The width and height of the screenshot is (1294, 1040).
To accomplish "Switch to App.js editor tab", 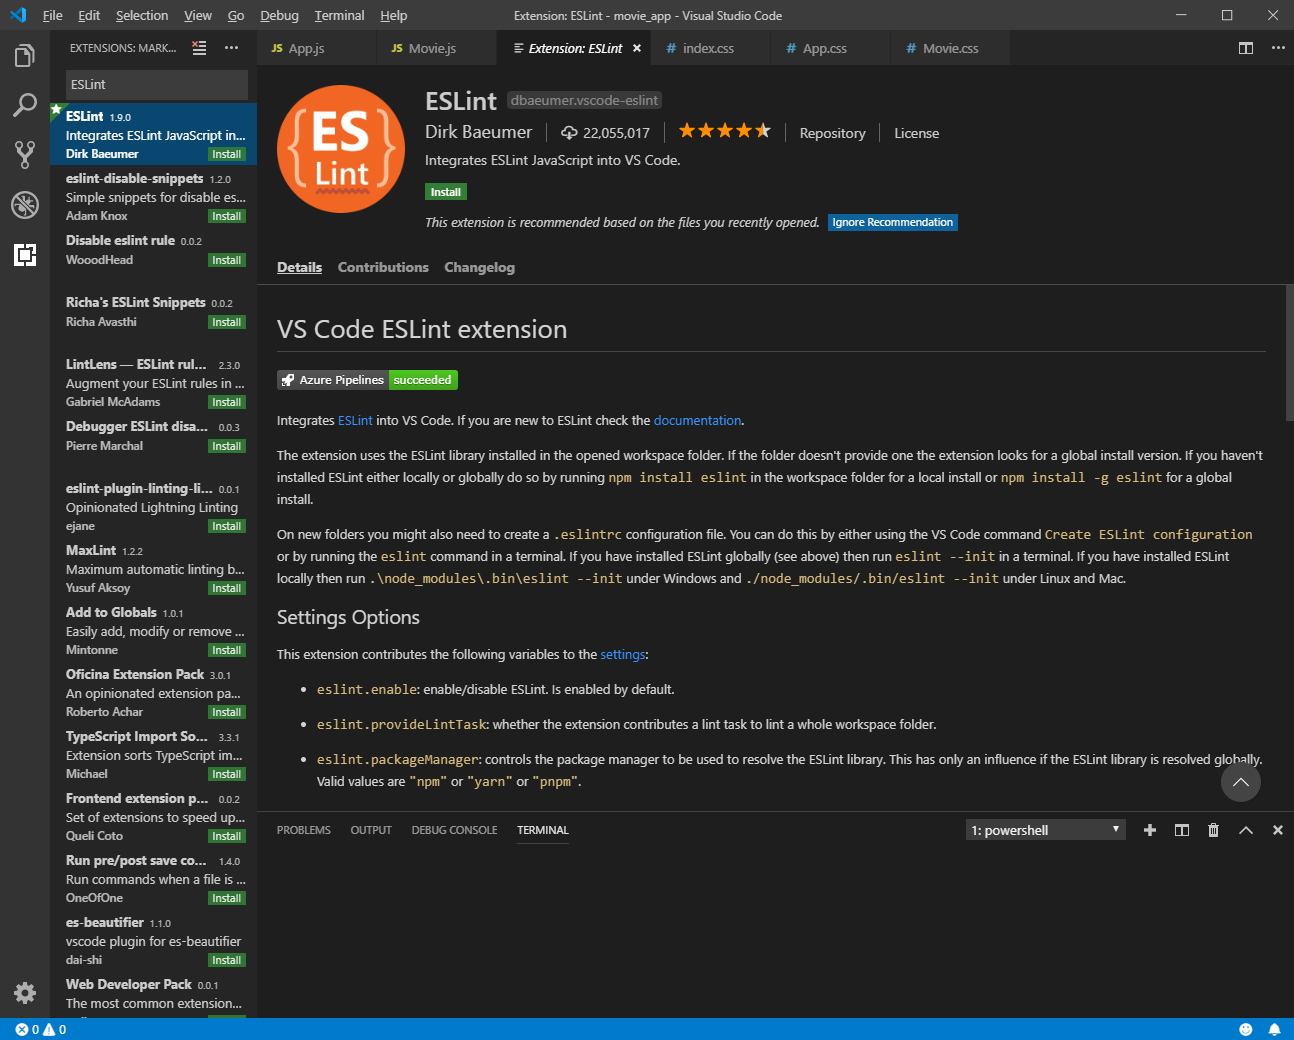I will (317, 48).
